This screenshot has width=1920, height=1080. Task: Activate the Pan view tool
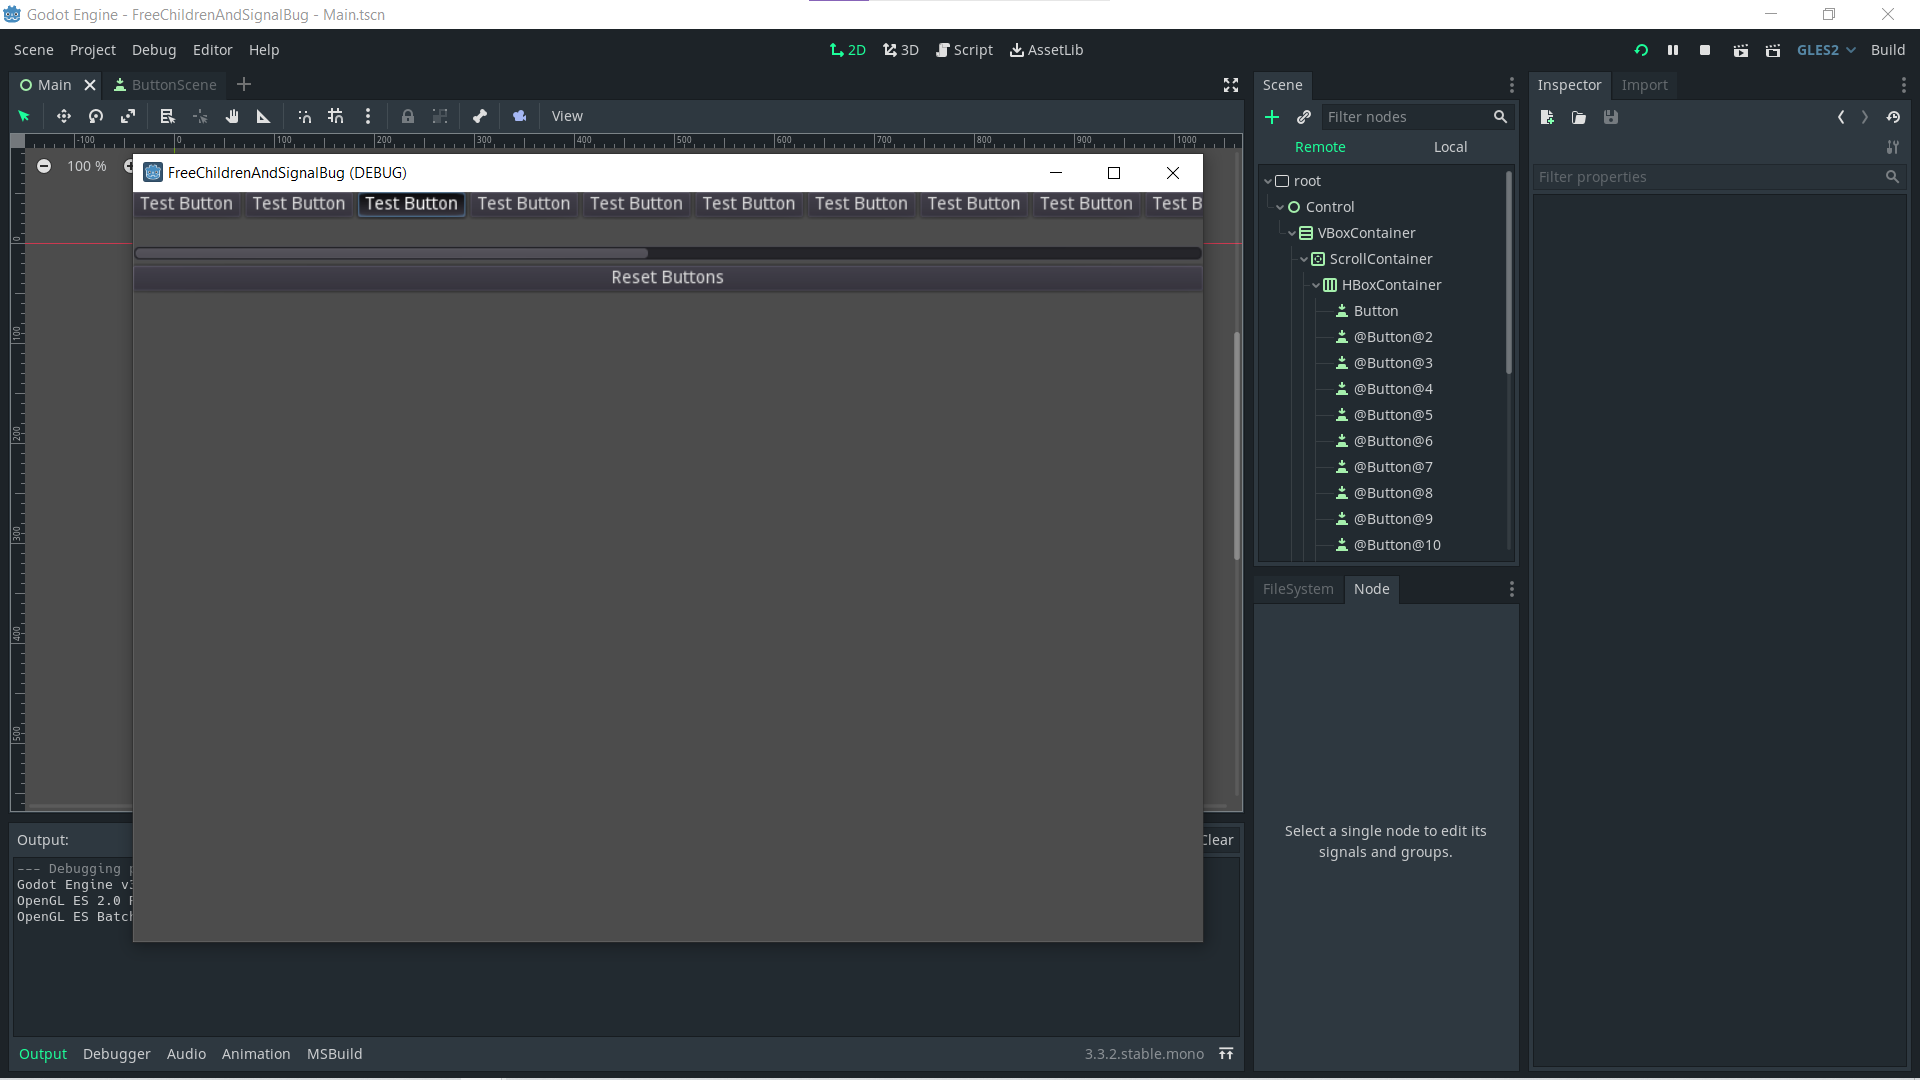pyautogui.click(x=231, y=116)
